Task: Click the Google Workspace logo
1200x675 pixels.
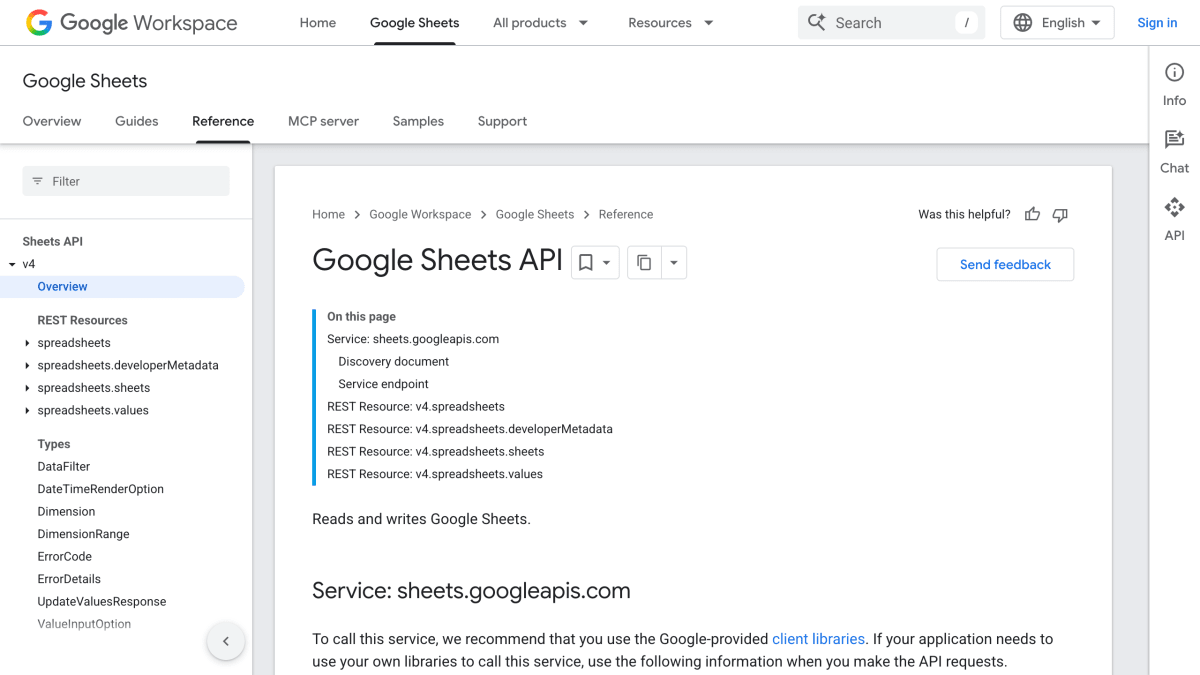Action: point(131,22)
